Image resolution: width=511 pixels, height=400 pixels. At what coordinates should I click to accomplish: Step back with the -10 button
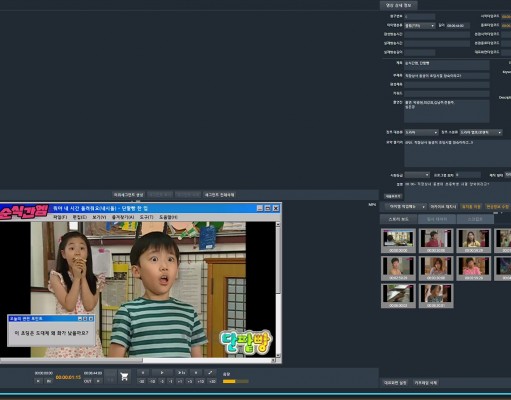[152, 381]
